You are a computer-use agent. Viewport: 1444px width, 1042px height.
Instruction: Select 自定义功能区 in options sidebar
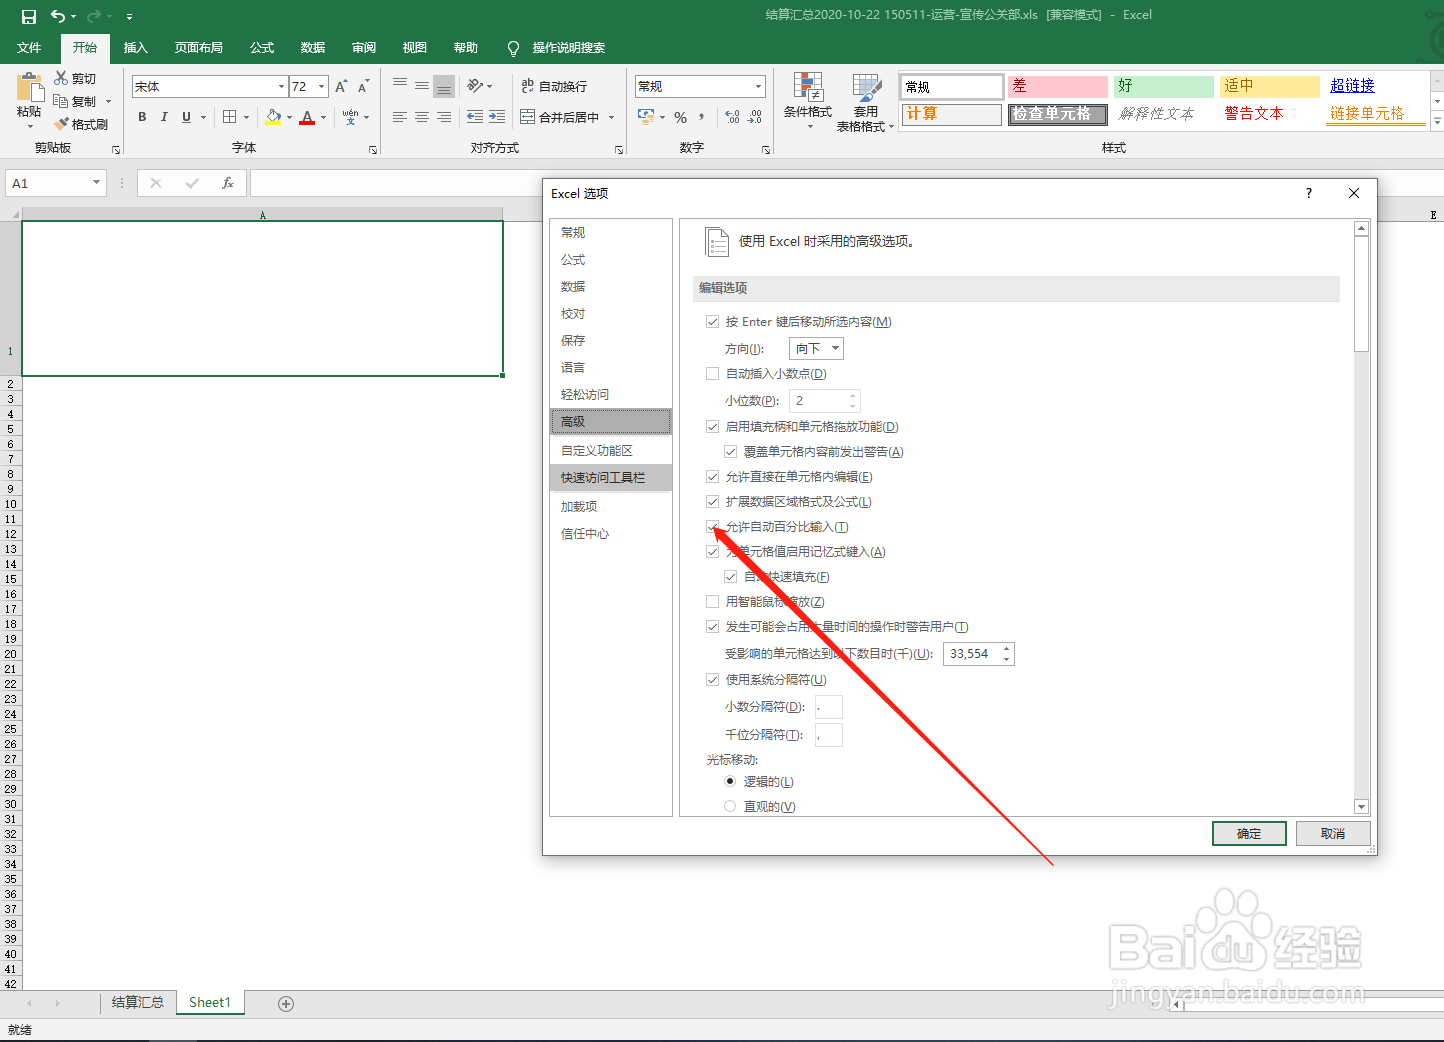(x=611, y=451)
